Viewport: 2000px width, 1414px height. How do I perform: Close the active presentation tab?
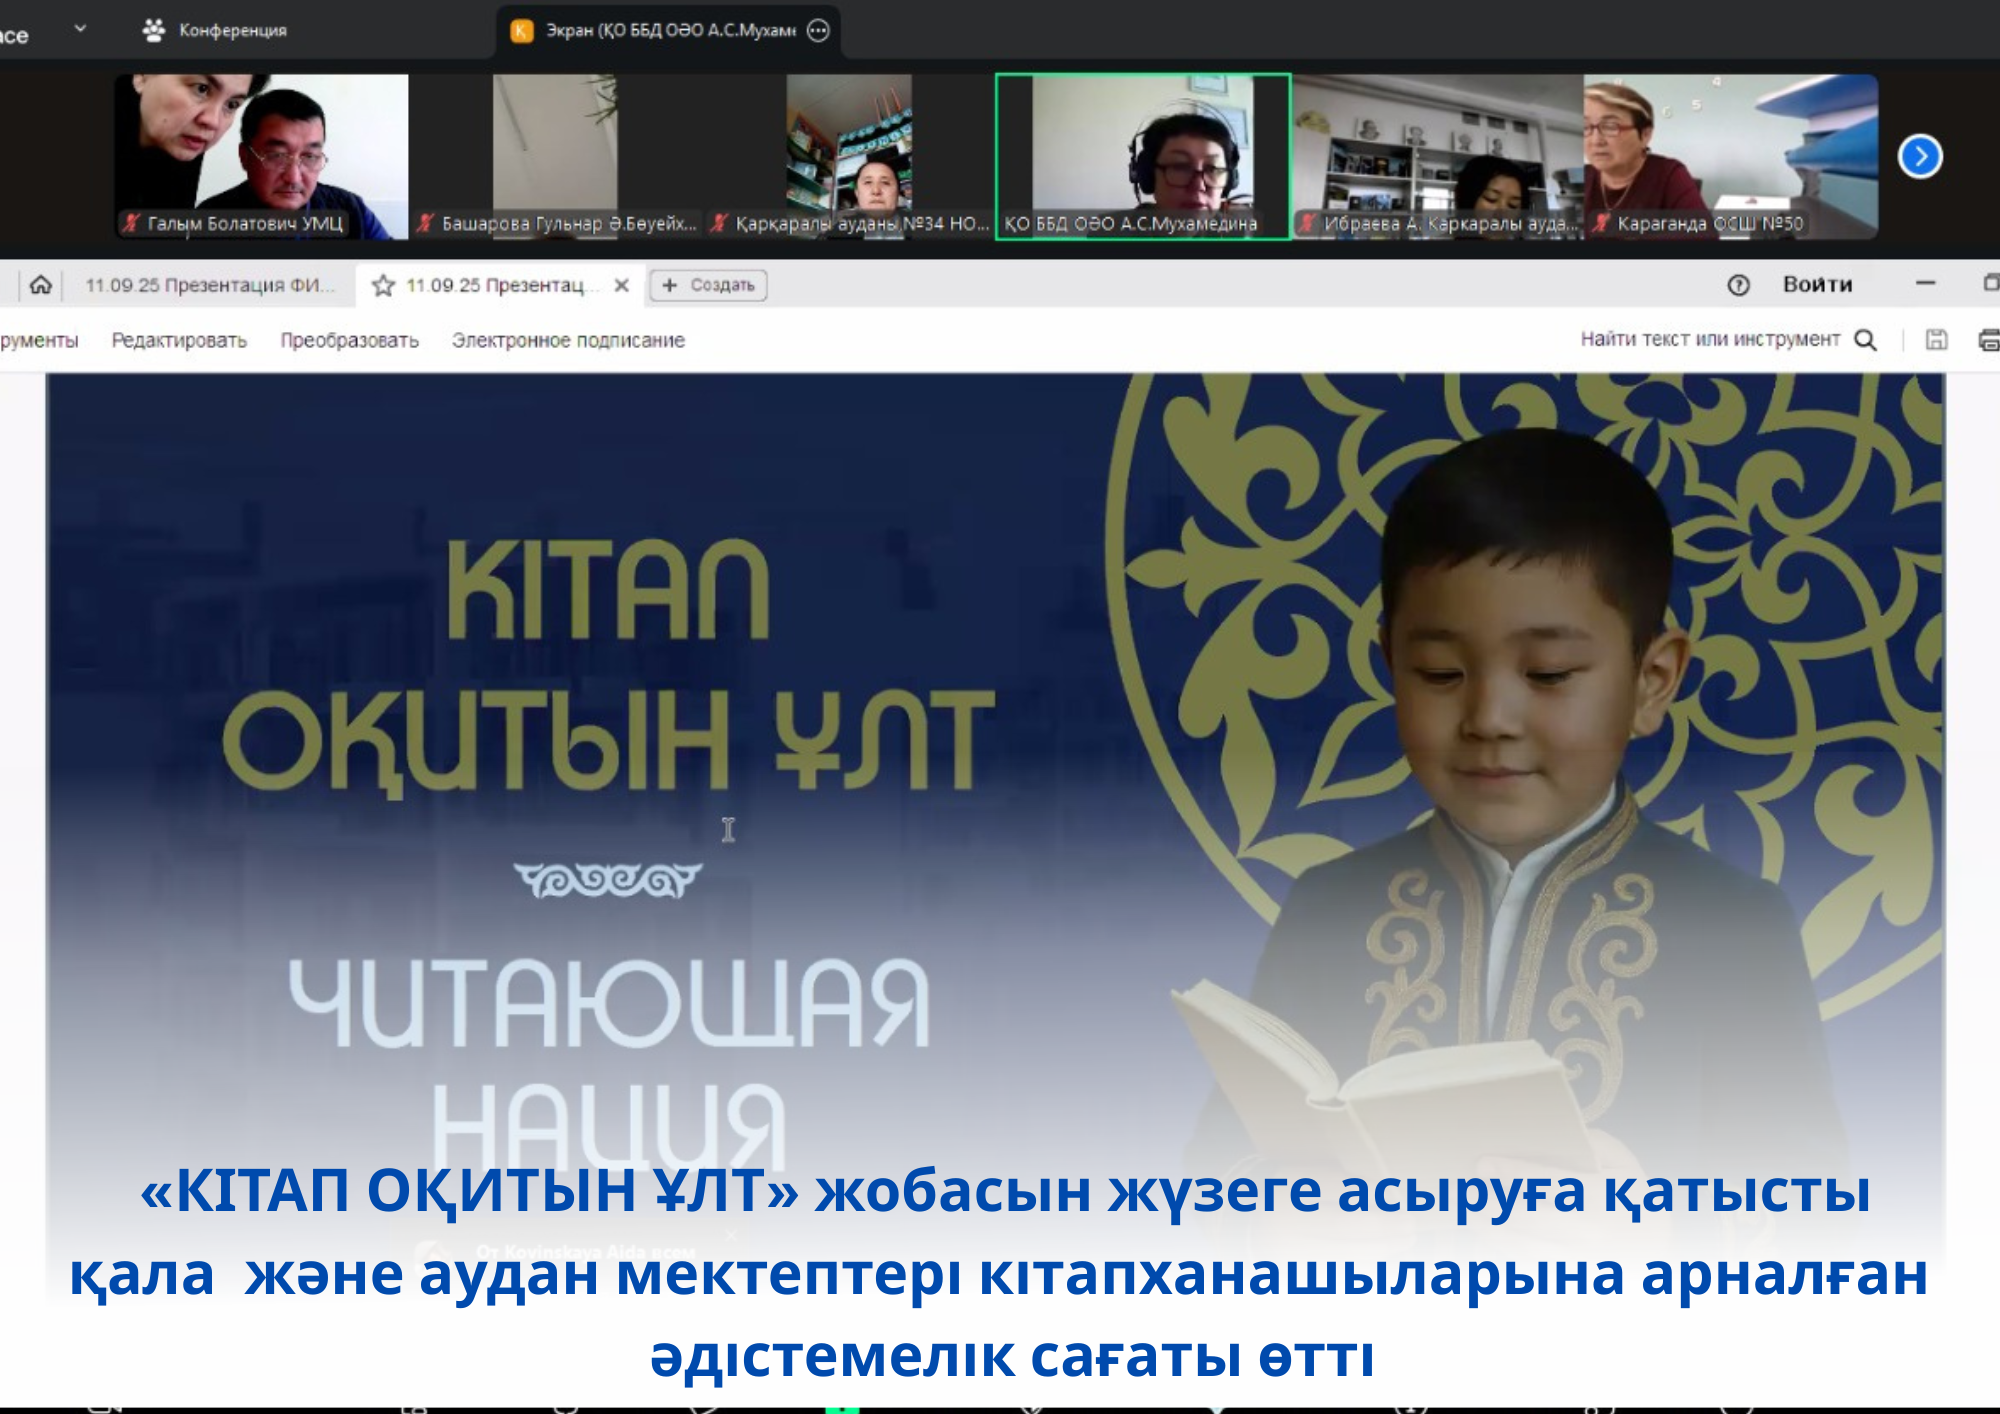tap(621, 286)
